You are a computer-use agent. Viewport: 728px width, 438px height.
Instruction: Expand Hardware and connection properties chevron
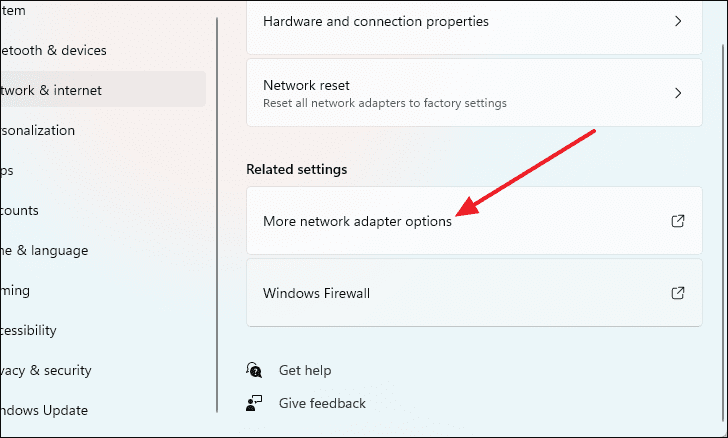(x=678, y=21)
